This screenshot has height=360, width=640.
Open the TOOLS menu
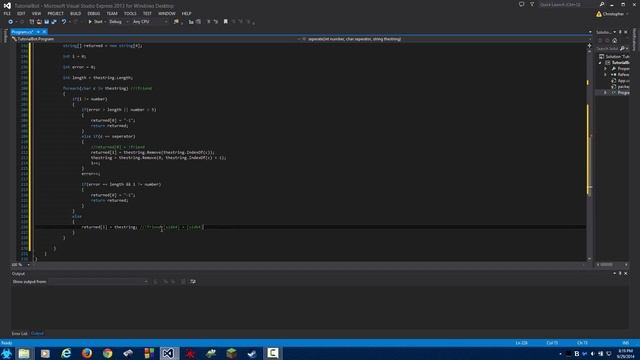130,13
